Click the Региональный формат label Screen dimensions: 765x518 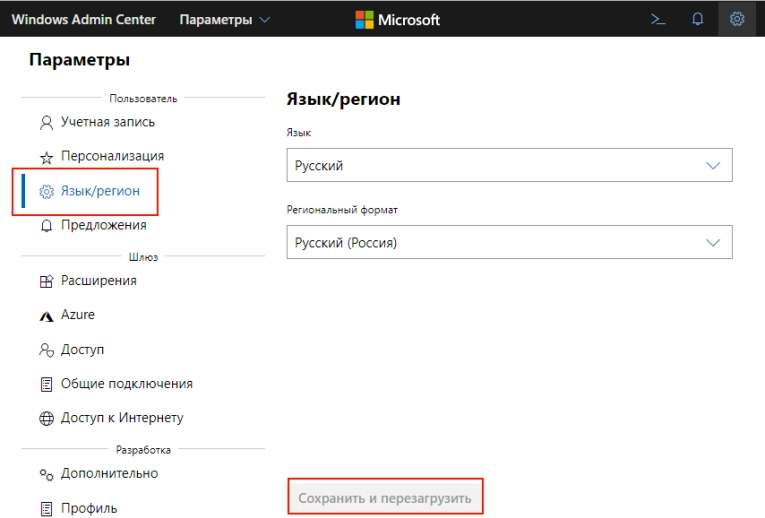342,210
